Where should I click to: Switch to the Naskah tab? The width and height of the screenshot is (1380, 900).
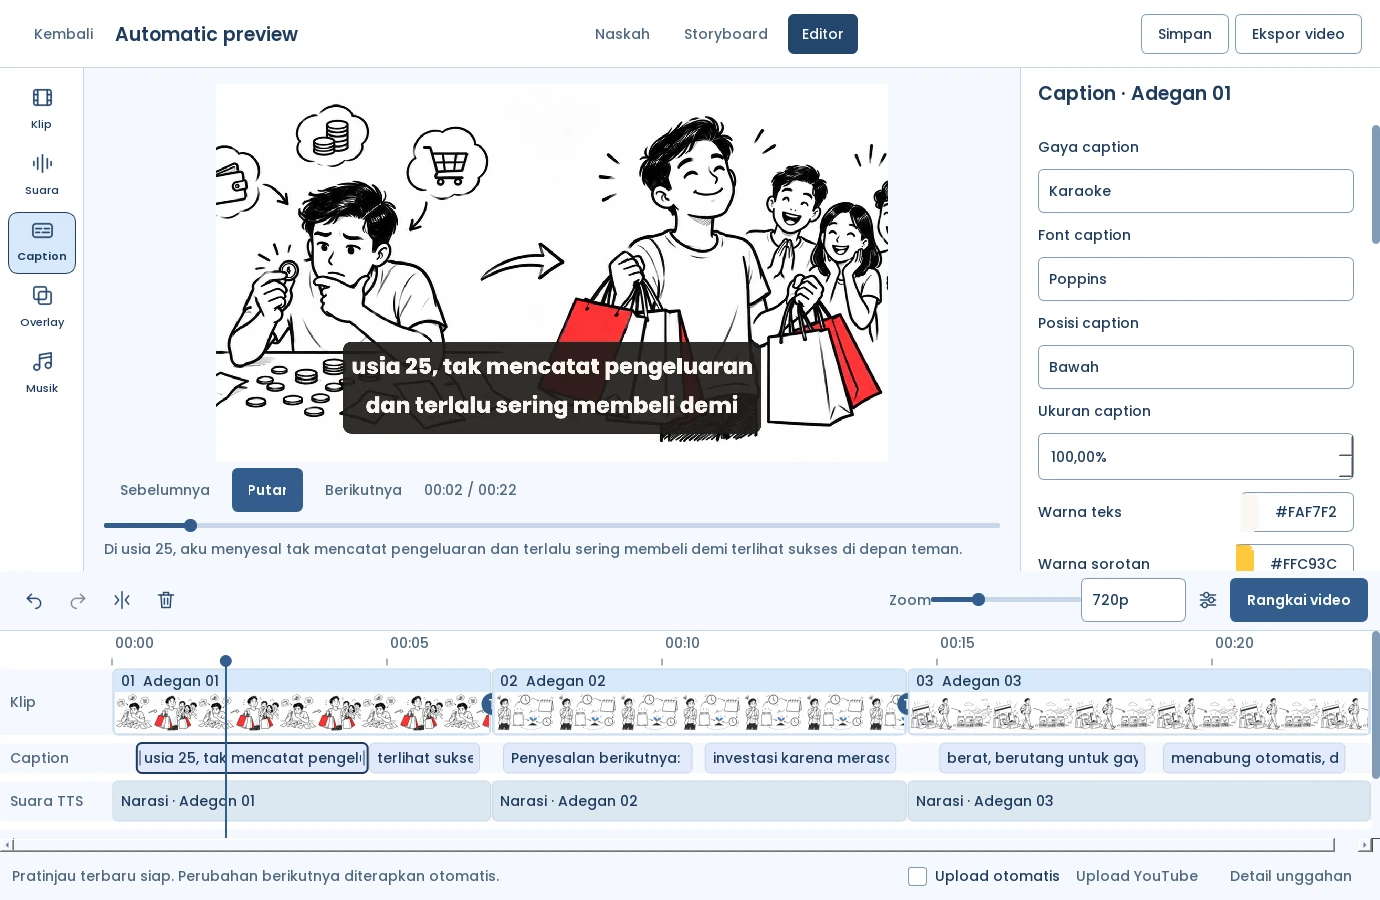[x=622, y=34]
